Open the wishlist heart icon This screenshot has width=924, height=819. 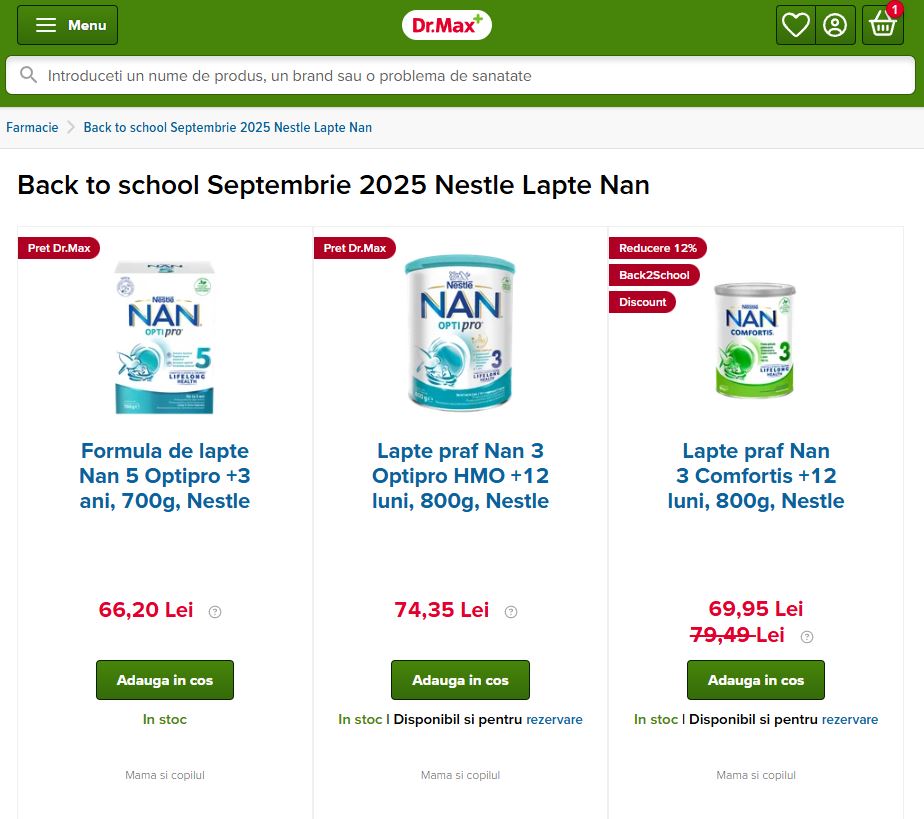tap(796, 25)
